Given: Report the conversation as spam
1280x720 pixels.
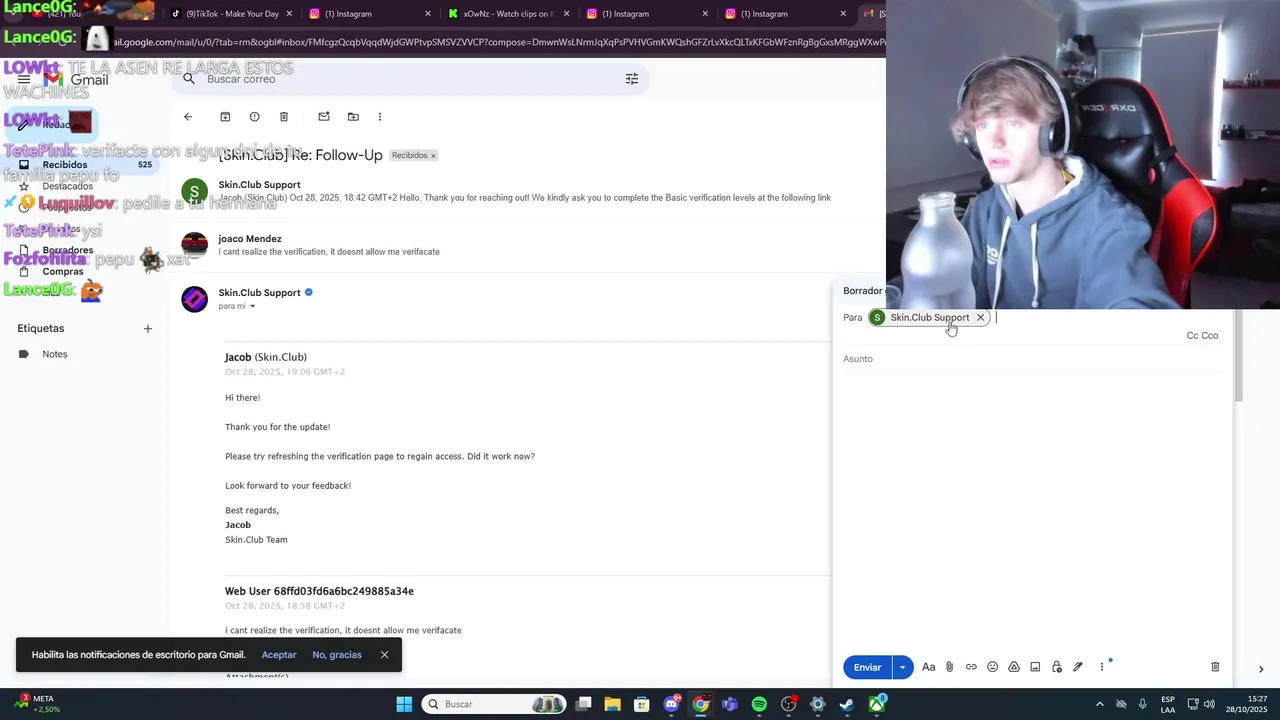Looking at the screenshot, I should click(254, 117).
